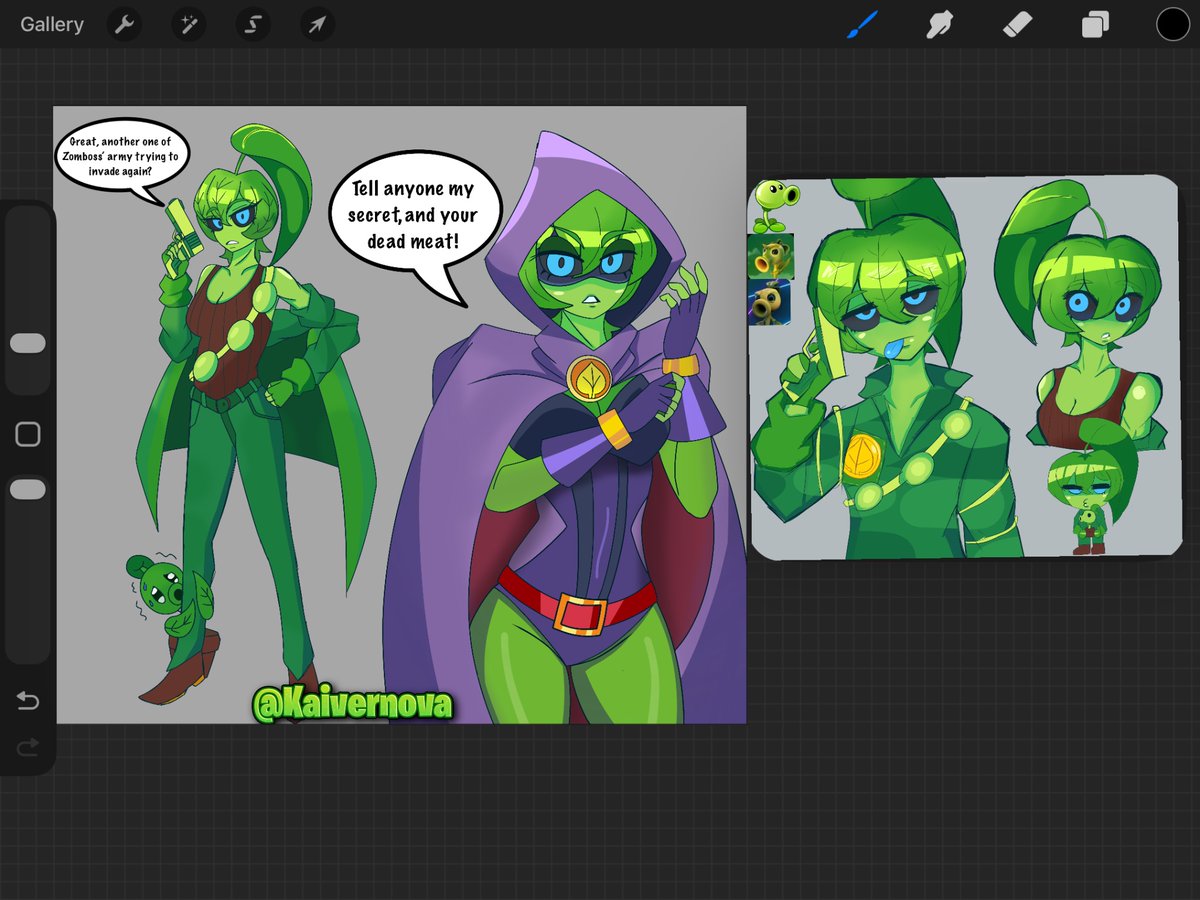Image resolution: width=1200 pixels, height=900 pixels.
Task: Undo the last action
Action: pos(28,702)
